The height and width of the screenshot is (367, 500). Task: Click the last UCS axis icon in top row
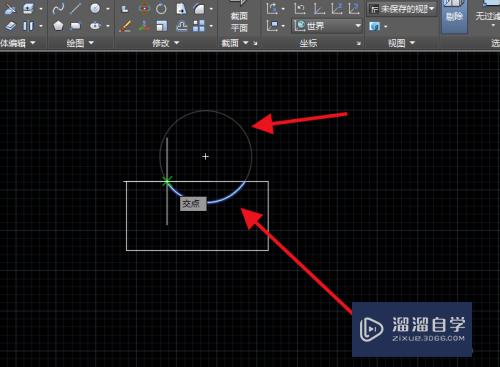click(354, 9)
